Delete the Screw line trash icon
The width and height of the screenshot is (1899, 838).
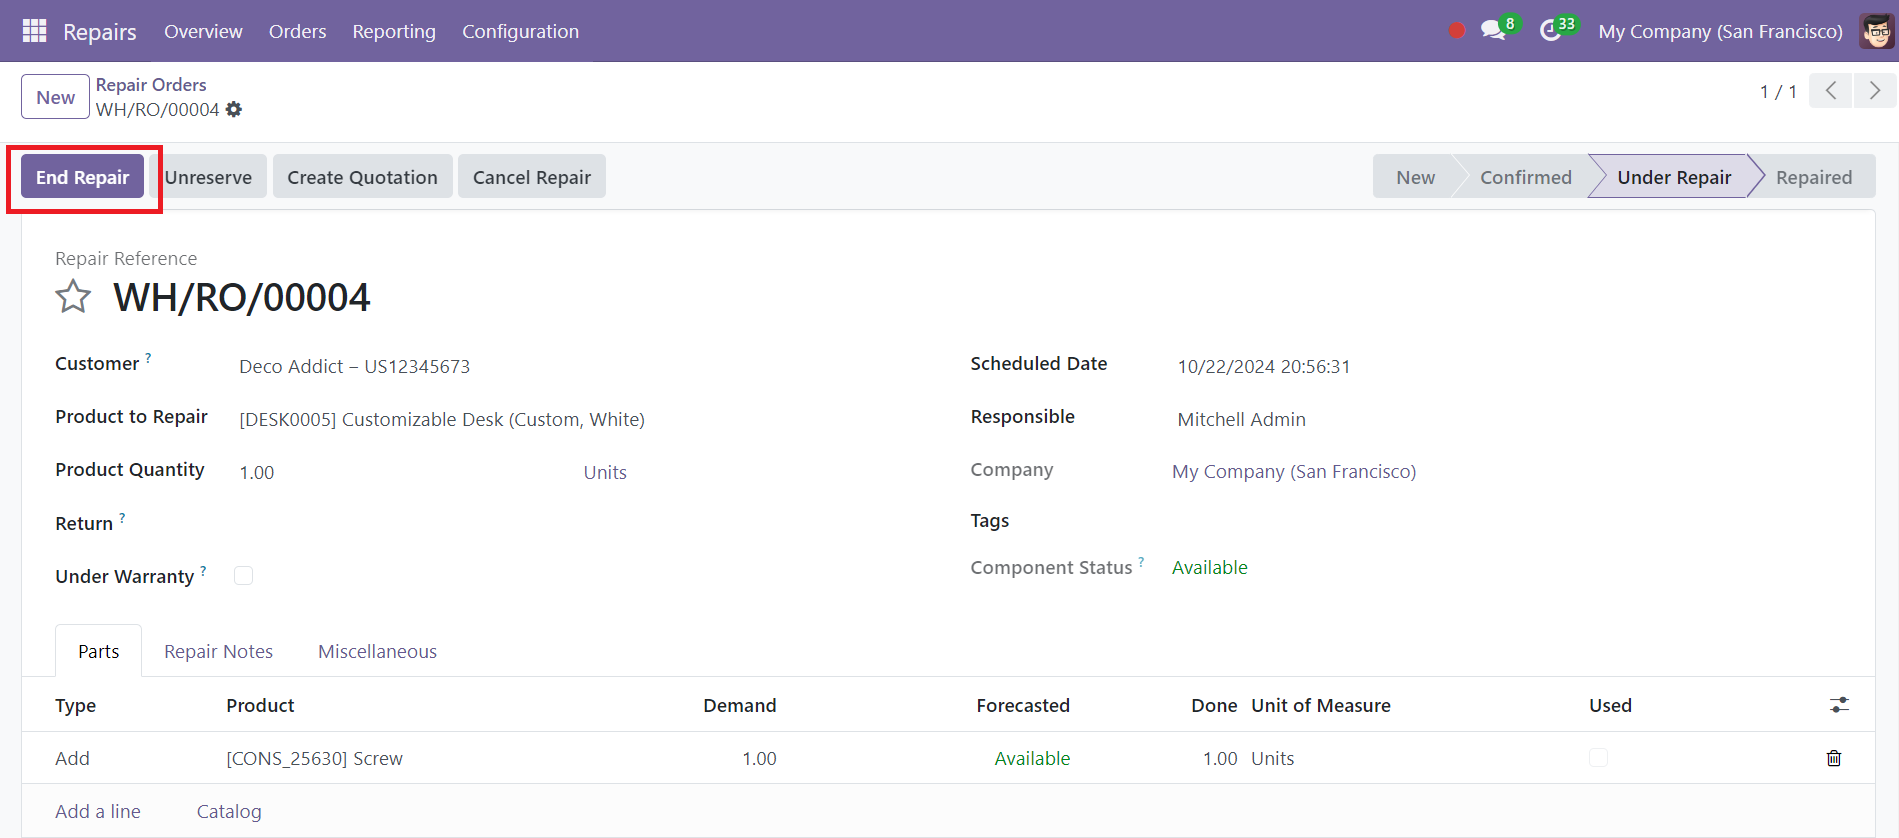(1834, 758)
